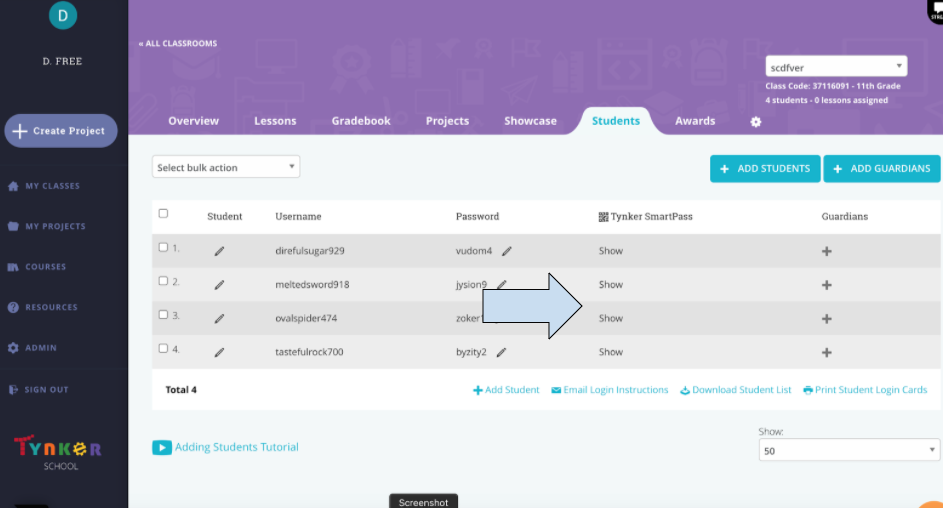
Task: Click the tutorial video play icon
Action: pyautogui.click(x=162, y=447)
